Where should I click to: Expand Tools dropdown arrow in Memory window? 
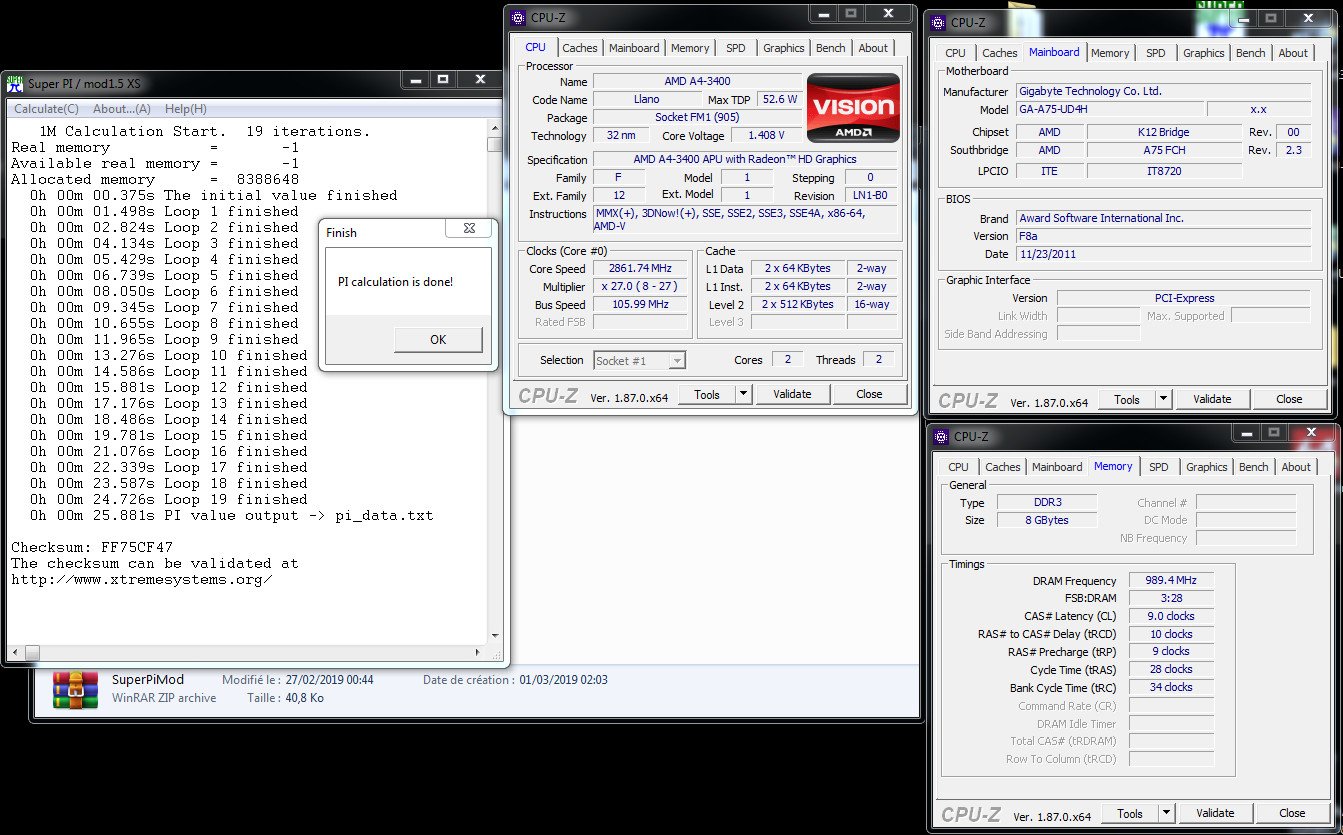1166,813
